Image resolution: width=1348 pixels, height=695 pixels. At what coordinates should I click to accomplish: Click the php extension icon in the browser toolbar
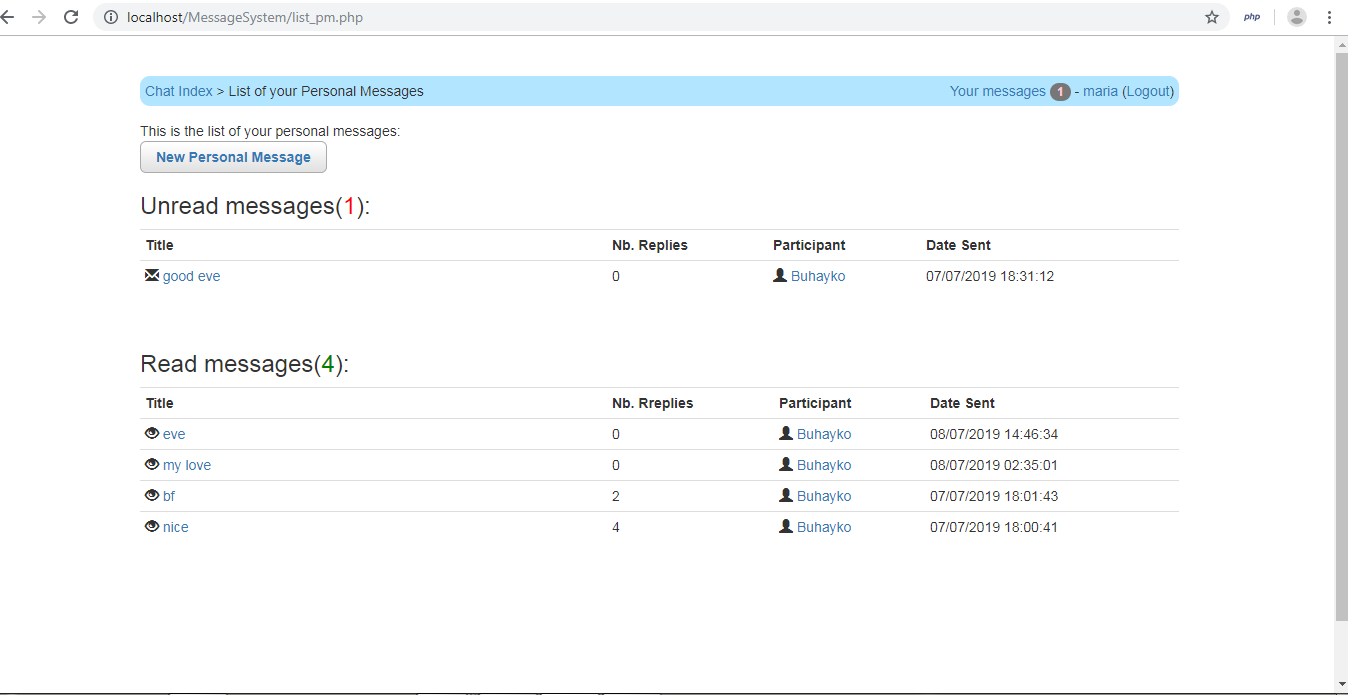coord(1251,16)
